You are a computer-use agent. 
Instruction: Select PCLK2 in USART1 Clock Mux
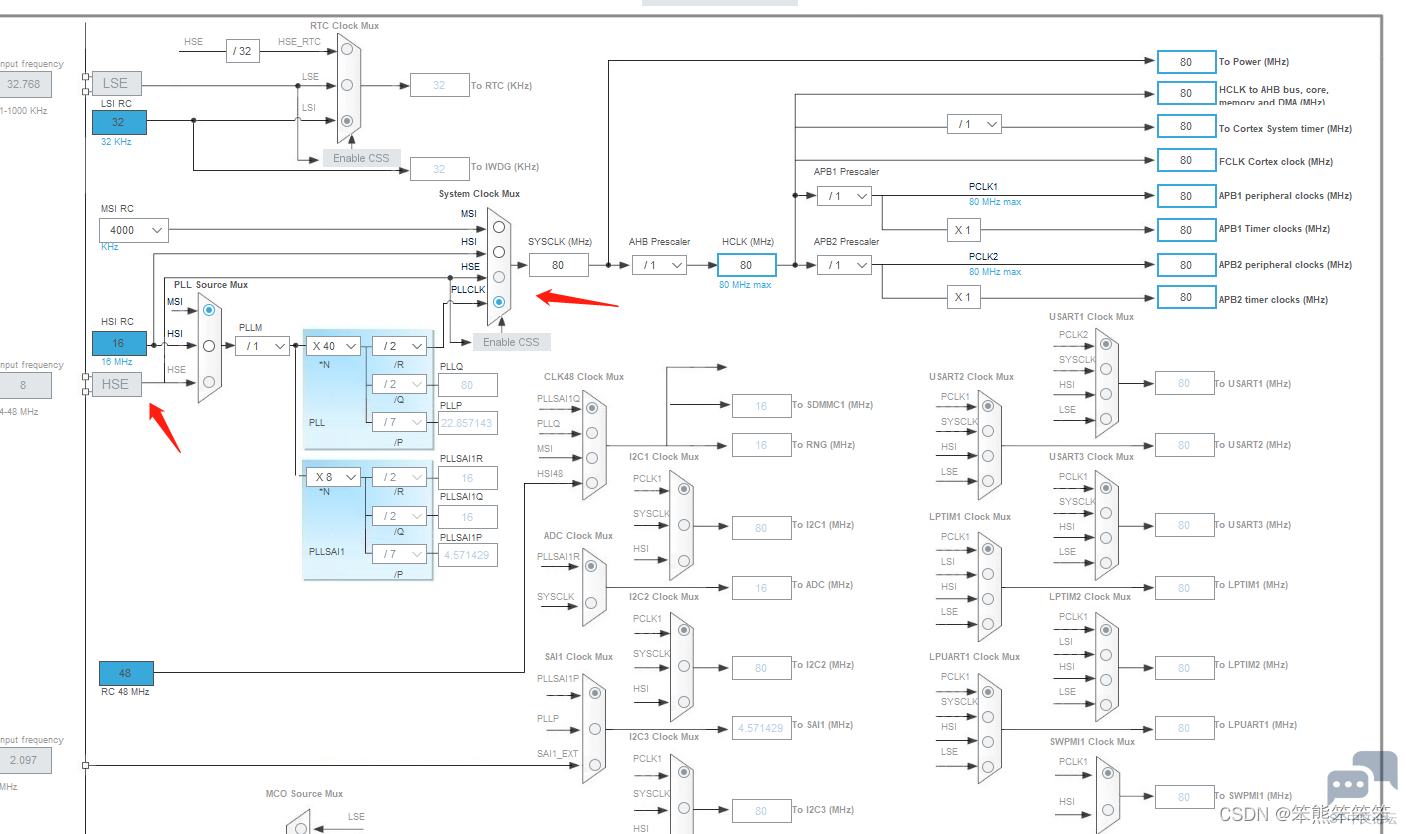tap(1105, 345)
